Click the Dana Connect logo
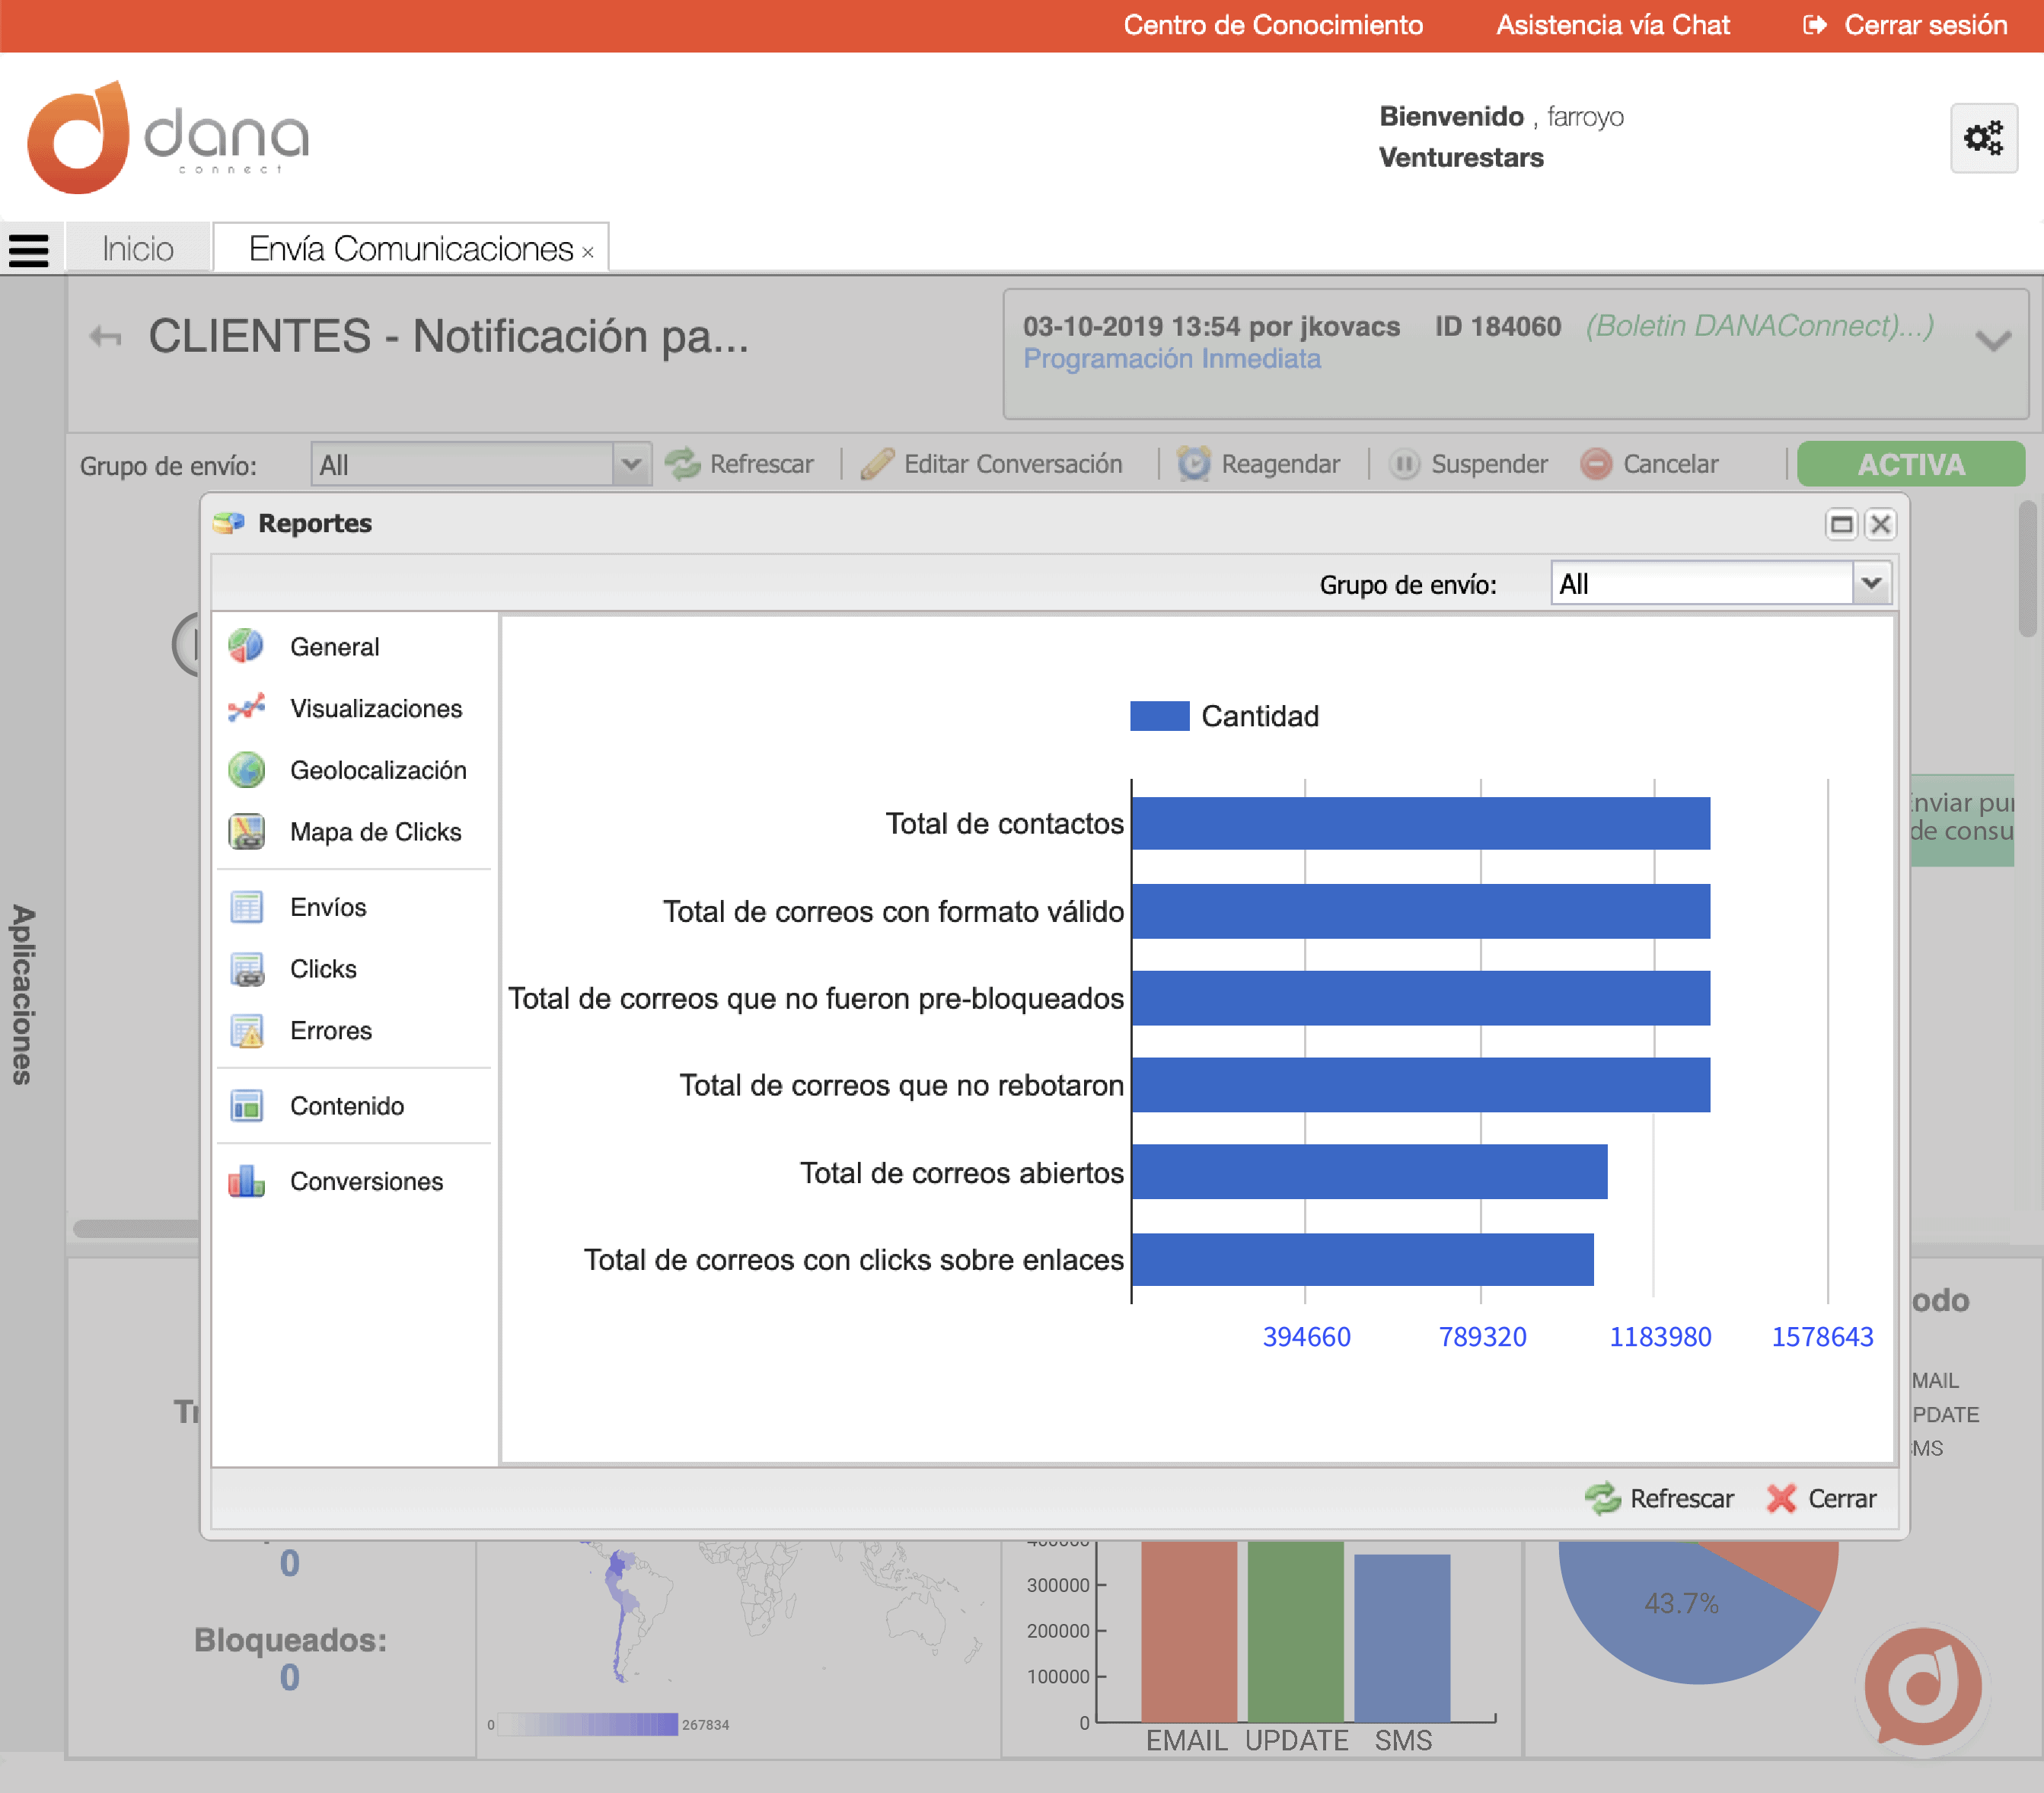 (168, 137)
